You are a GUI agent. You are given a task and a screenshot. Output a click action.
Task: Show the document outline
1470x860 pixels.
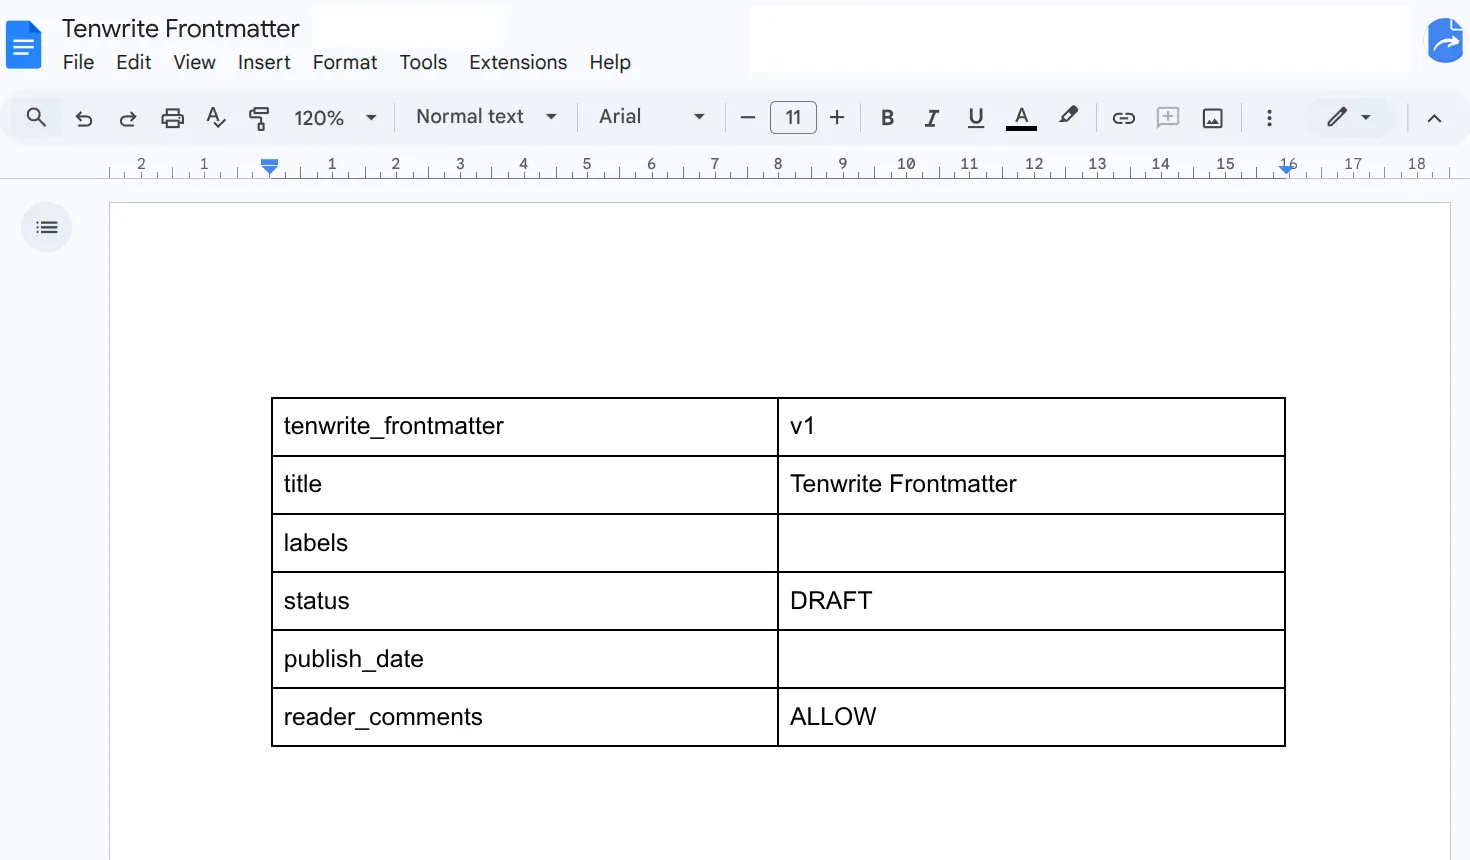(46, 227)
